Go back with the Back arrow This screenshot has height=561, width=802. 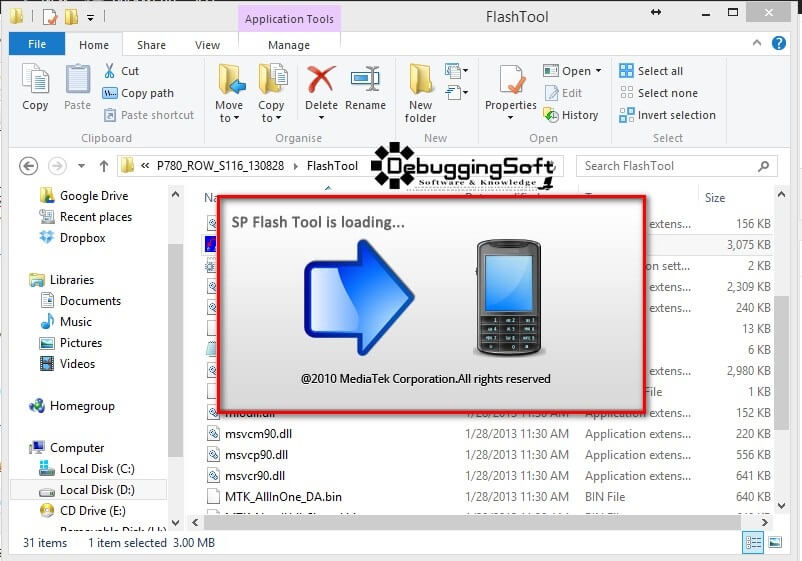29,166
